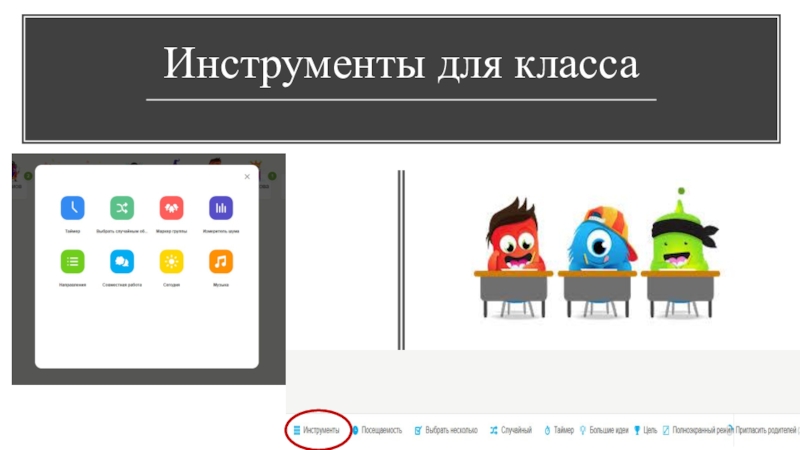This screenshot has height=450, width=800.
Task: Click Посещаемость in the bottom toolbar
Action: [377, 430]
